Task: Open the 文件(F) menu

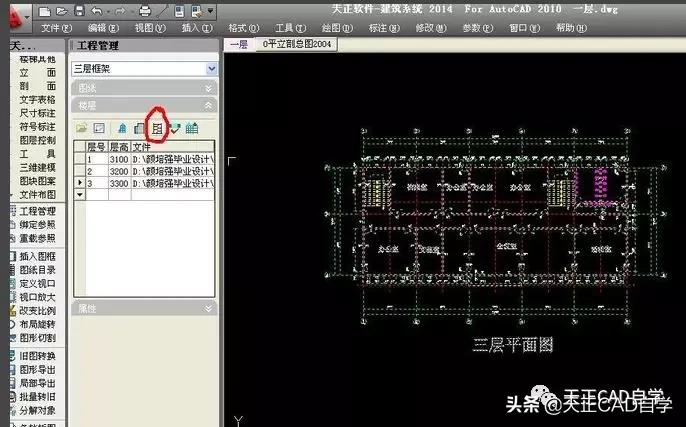Action: click(x=56, y=28)
